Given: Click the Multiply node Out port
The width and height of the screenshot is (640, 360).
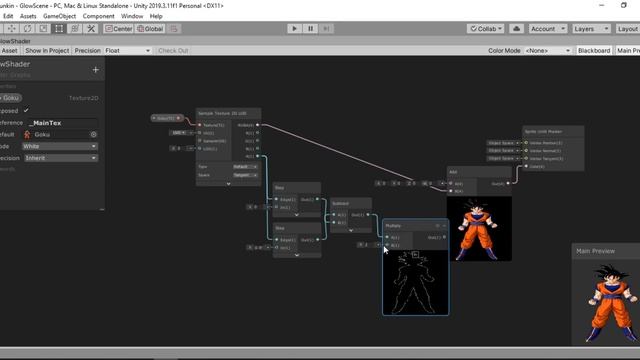Looking at the screenshot, I should [444, 237].
